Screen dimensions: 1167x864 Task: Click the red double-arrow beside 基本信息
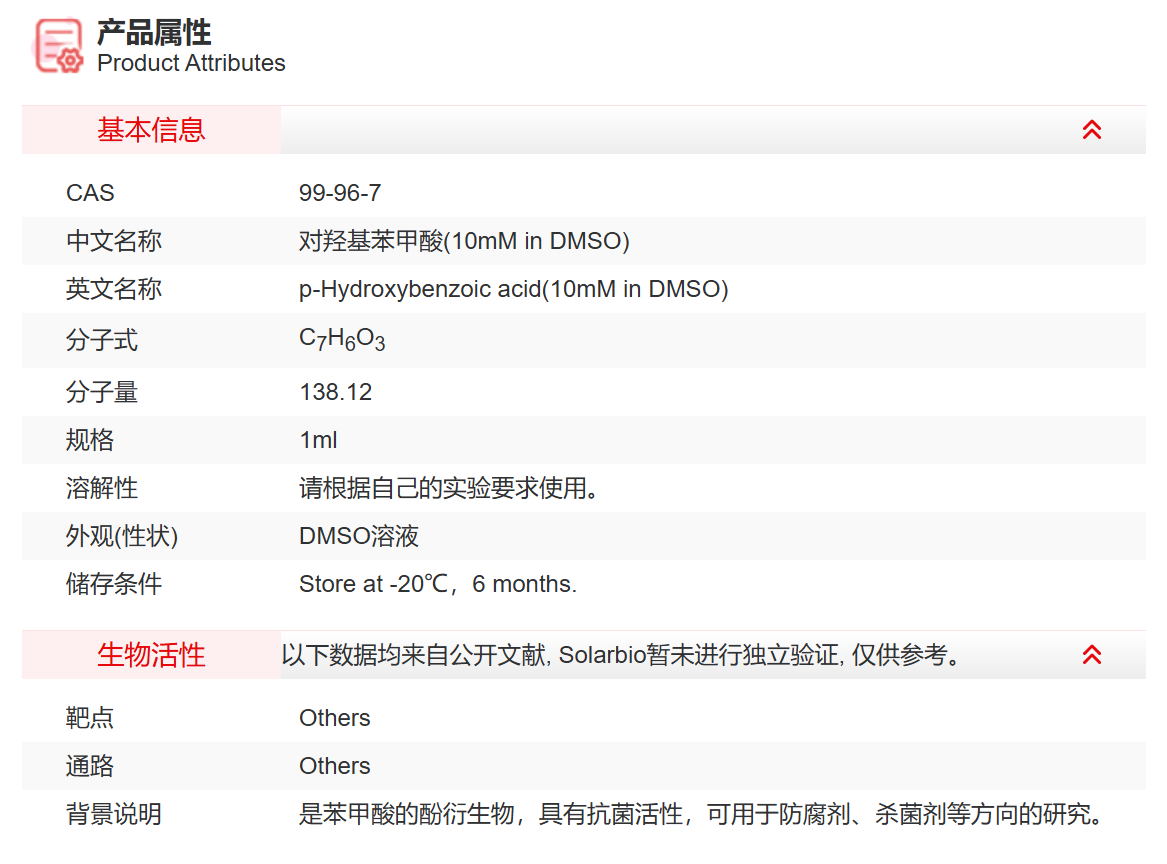coord(1092,129)
